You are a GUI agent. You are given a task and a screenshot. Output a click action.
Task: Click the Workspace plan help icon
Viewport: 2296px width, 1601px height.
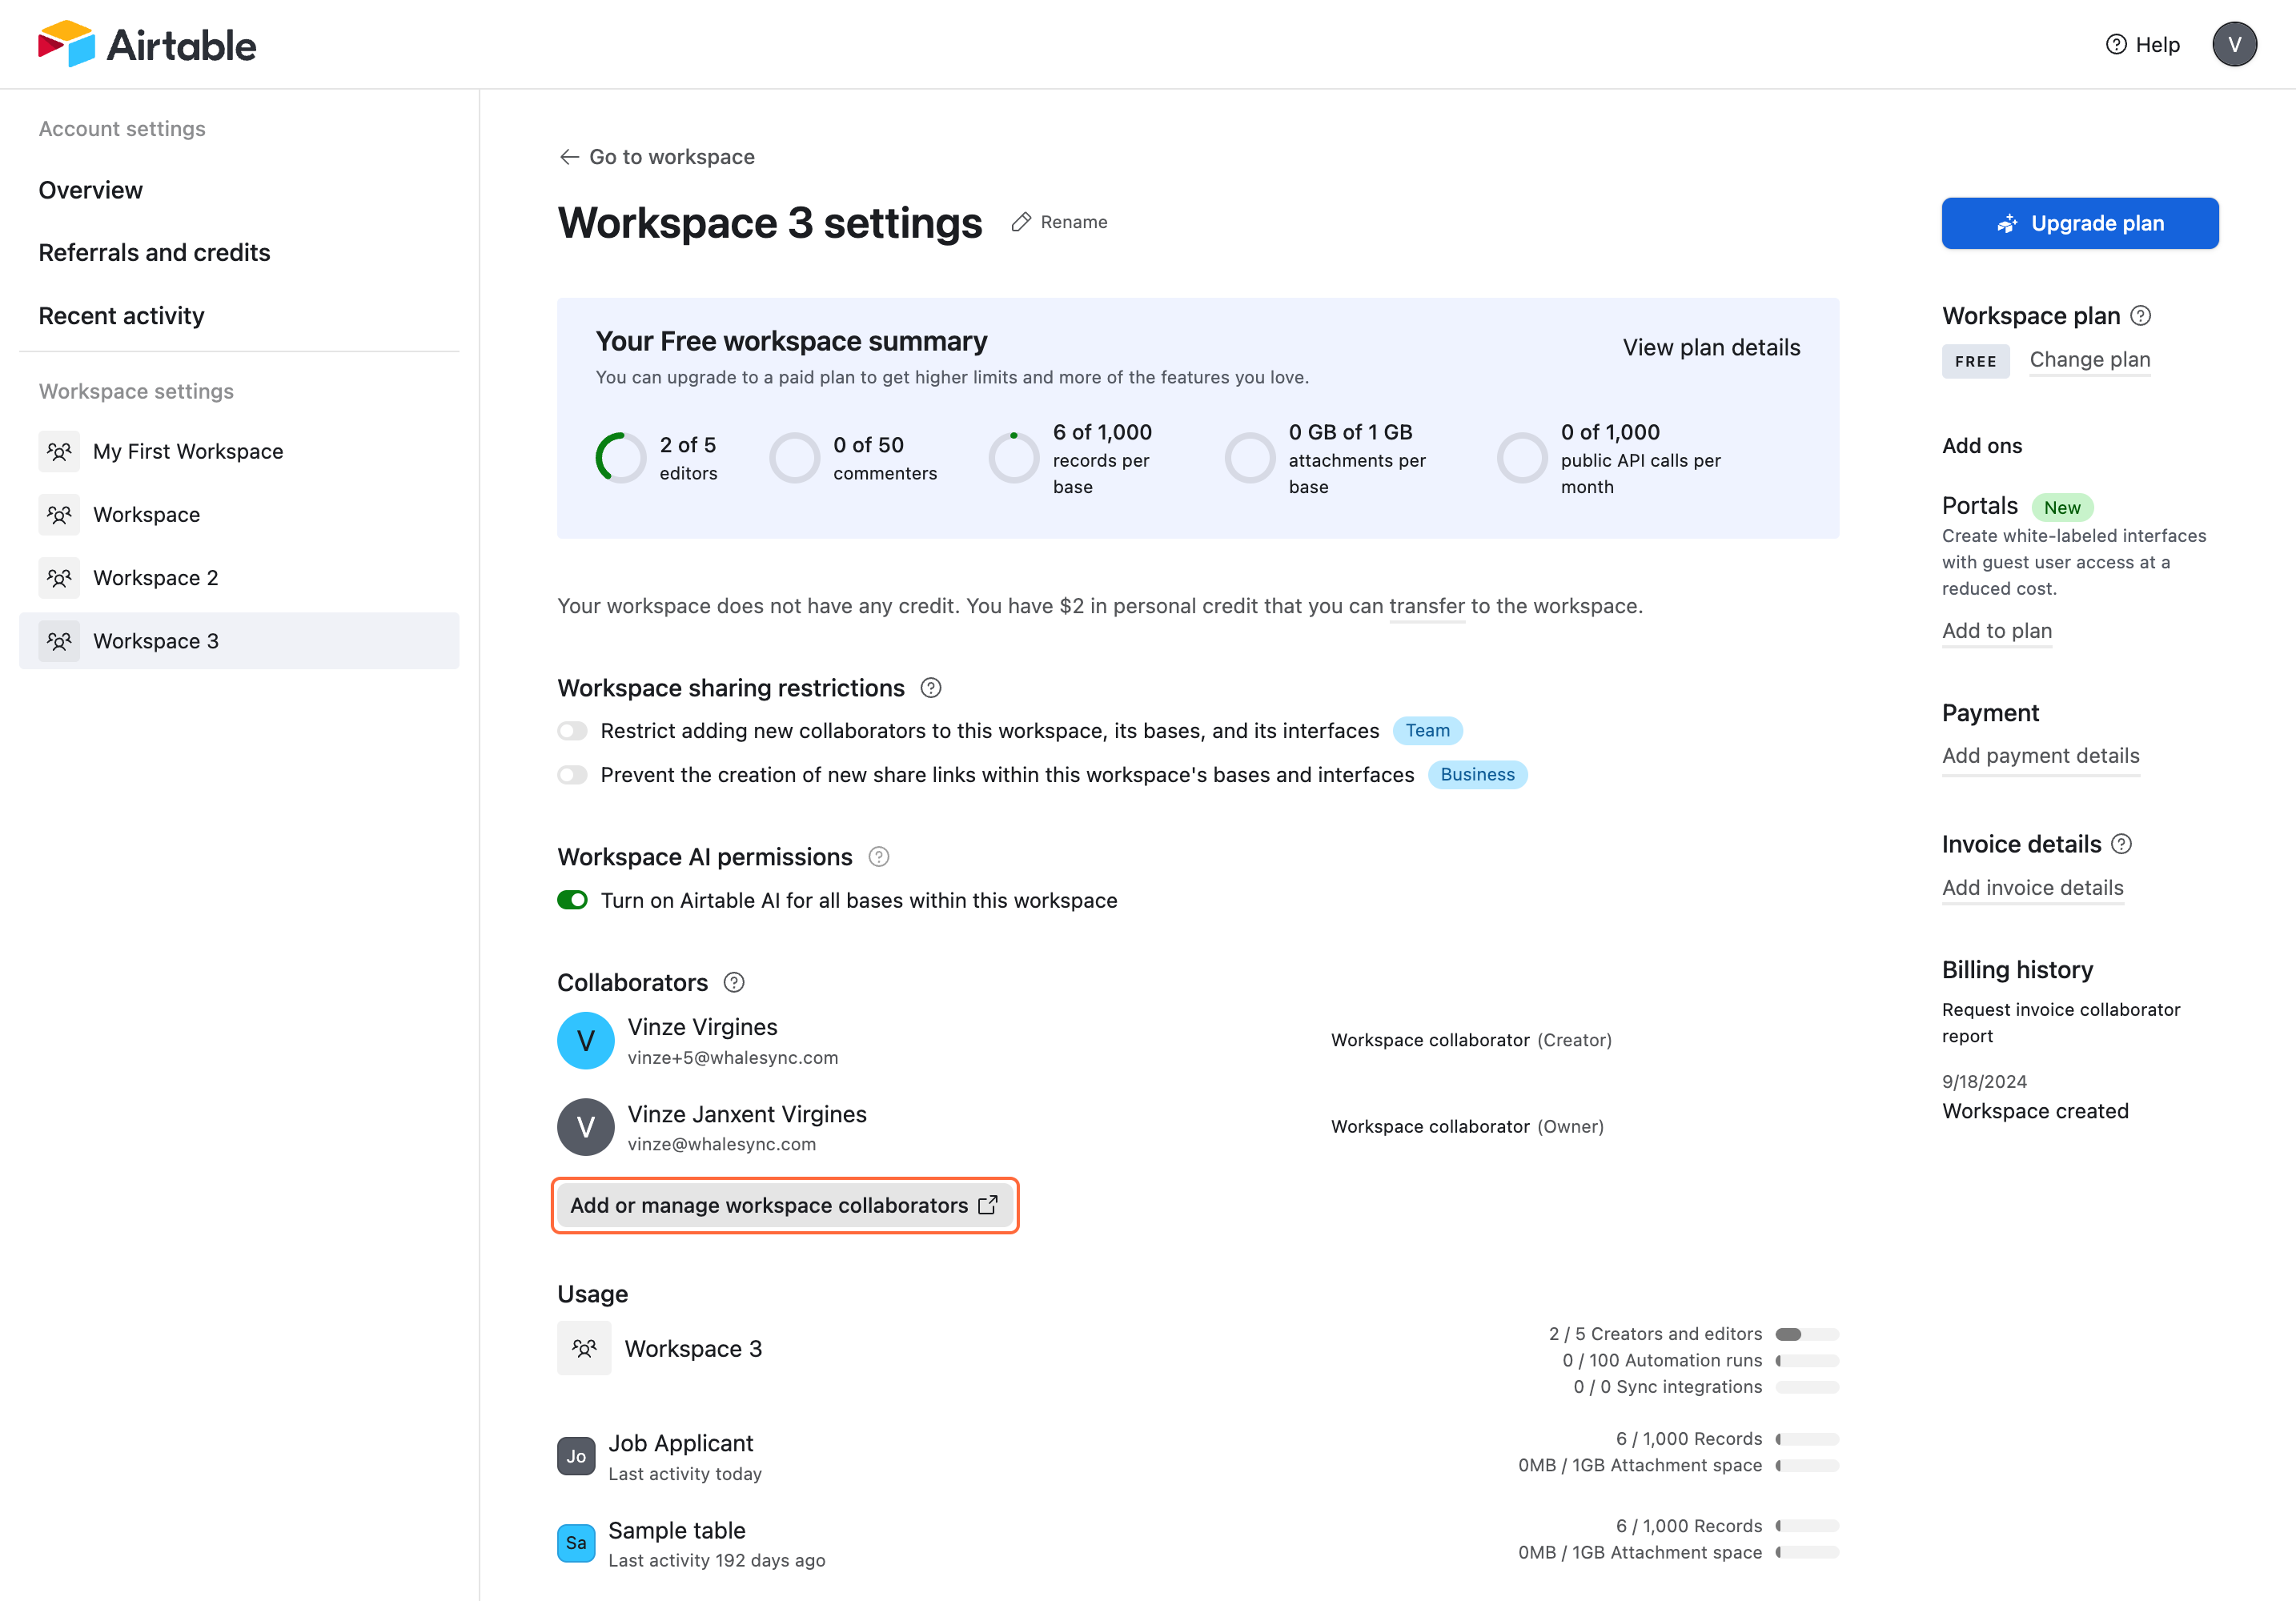(x=2140, y=316)
